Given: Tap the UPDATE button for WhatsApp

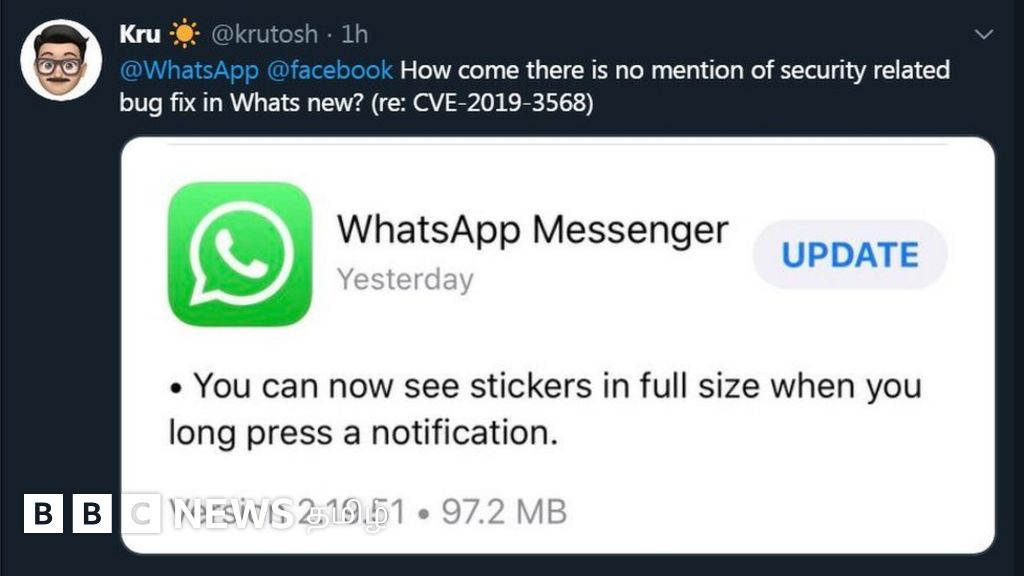Looking at the screenshot, I should point(850,254).
